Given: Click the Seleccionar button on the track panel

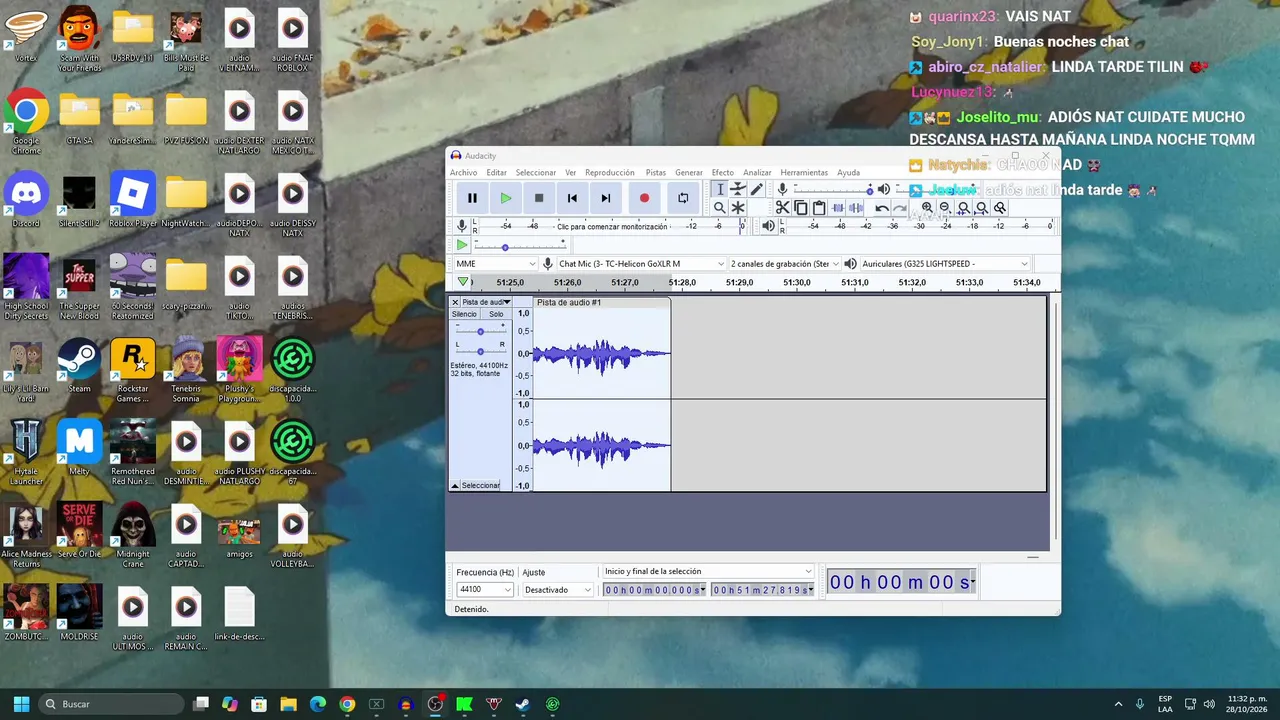Looking at the screenshot, I should point(481,485).
